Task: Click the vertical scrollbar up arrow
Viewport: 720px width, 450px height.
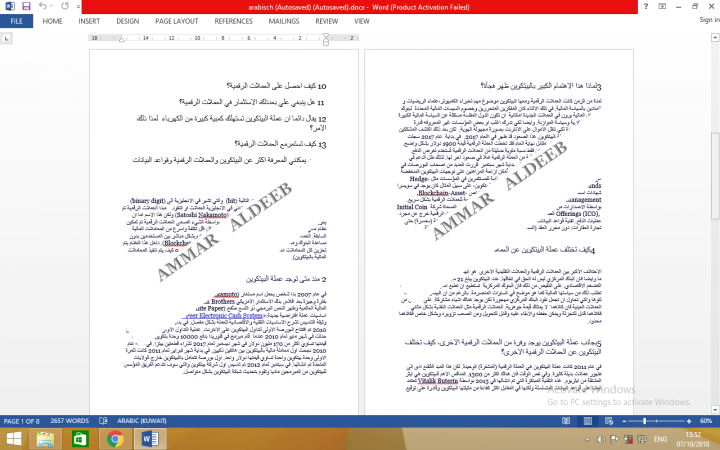Action: [715, 38]
